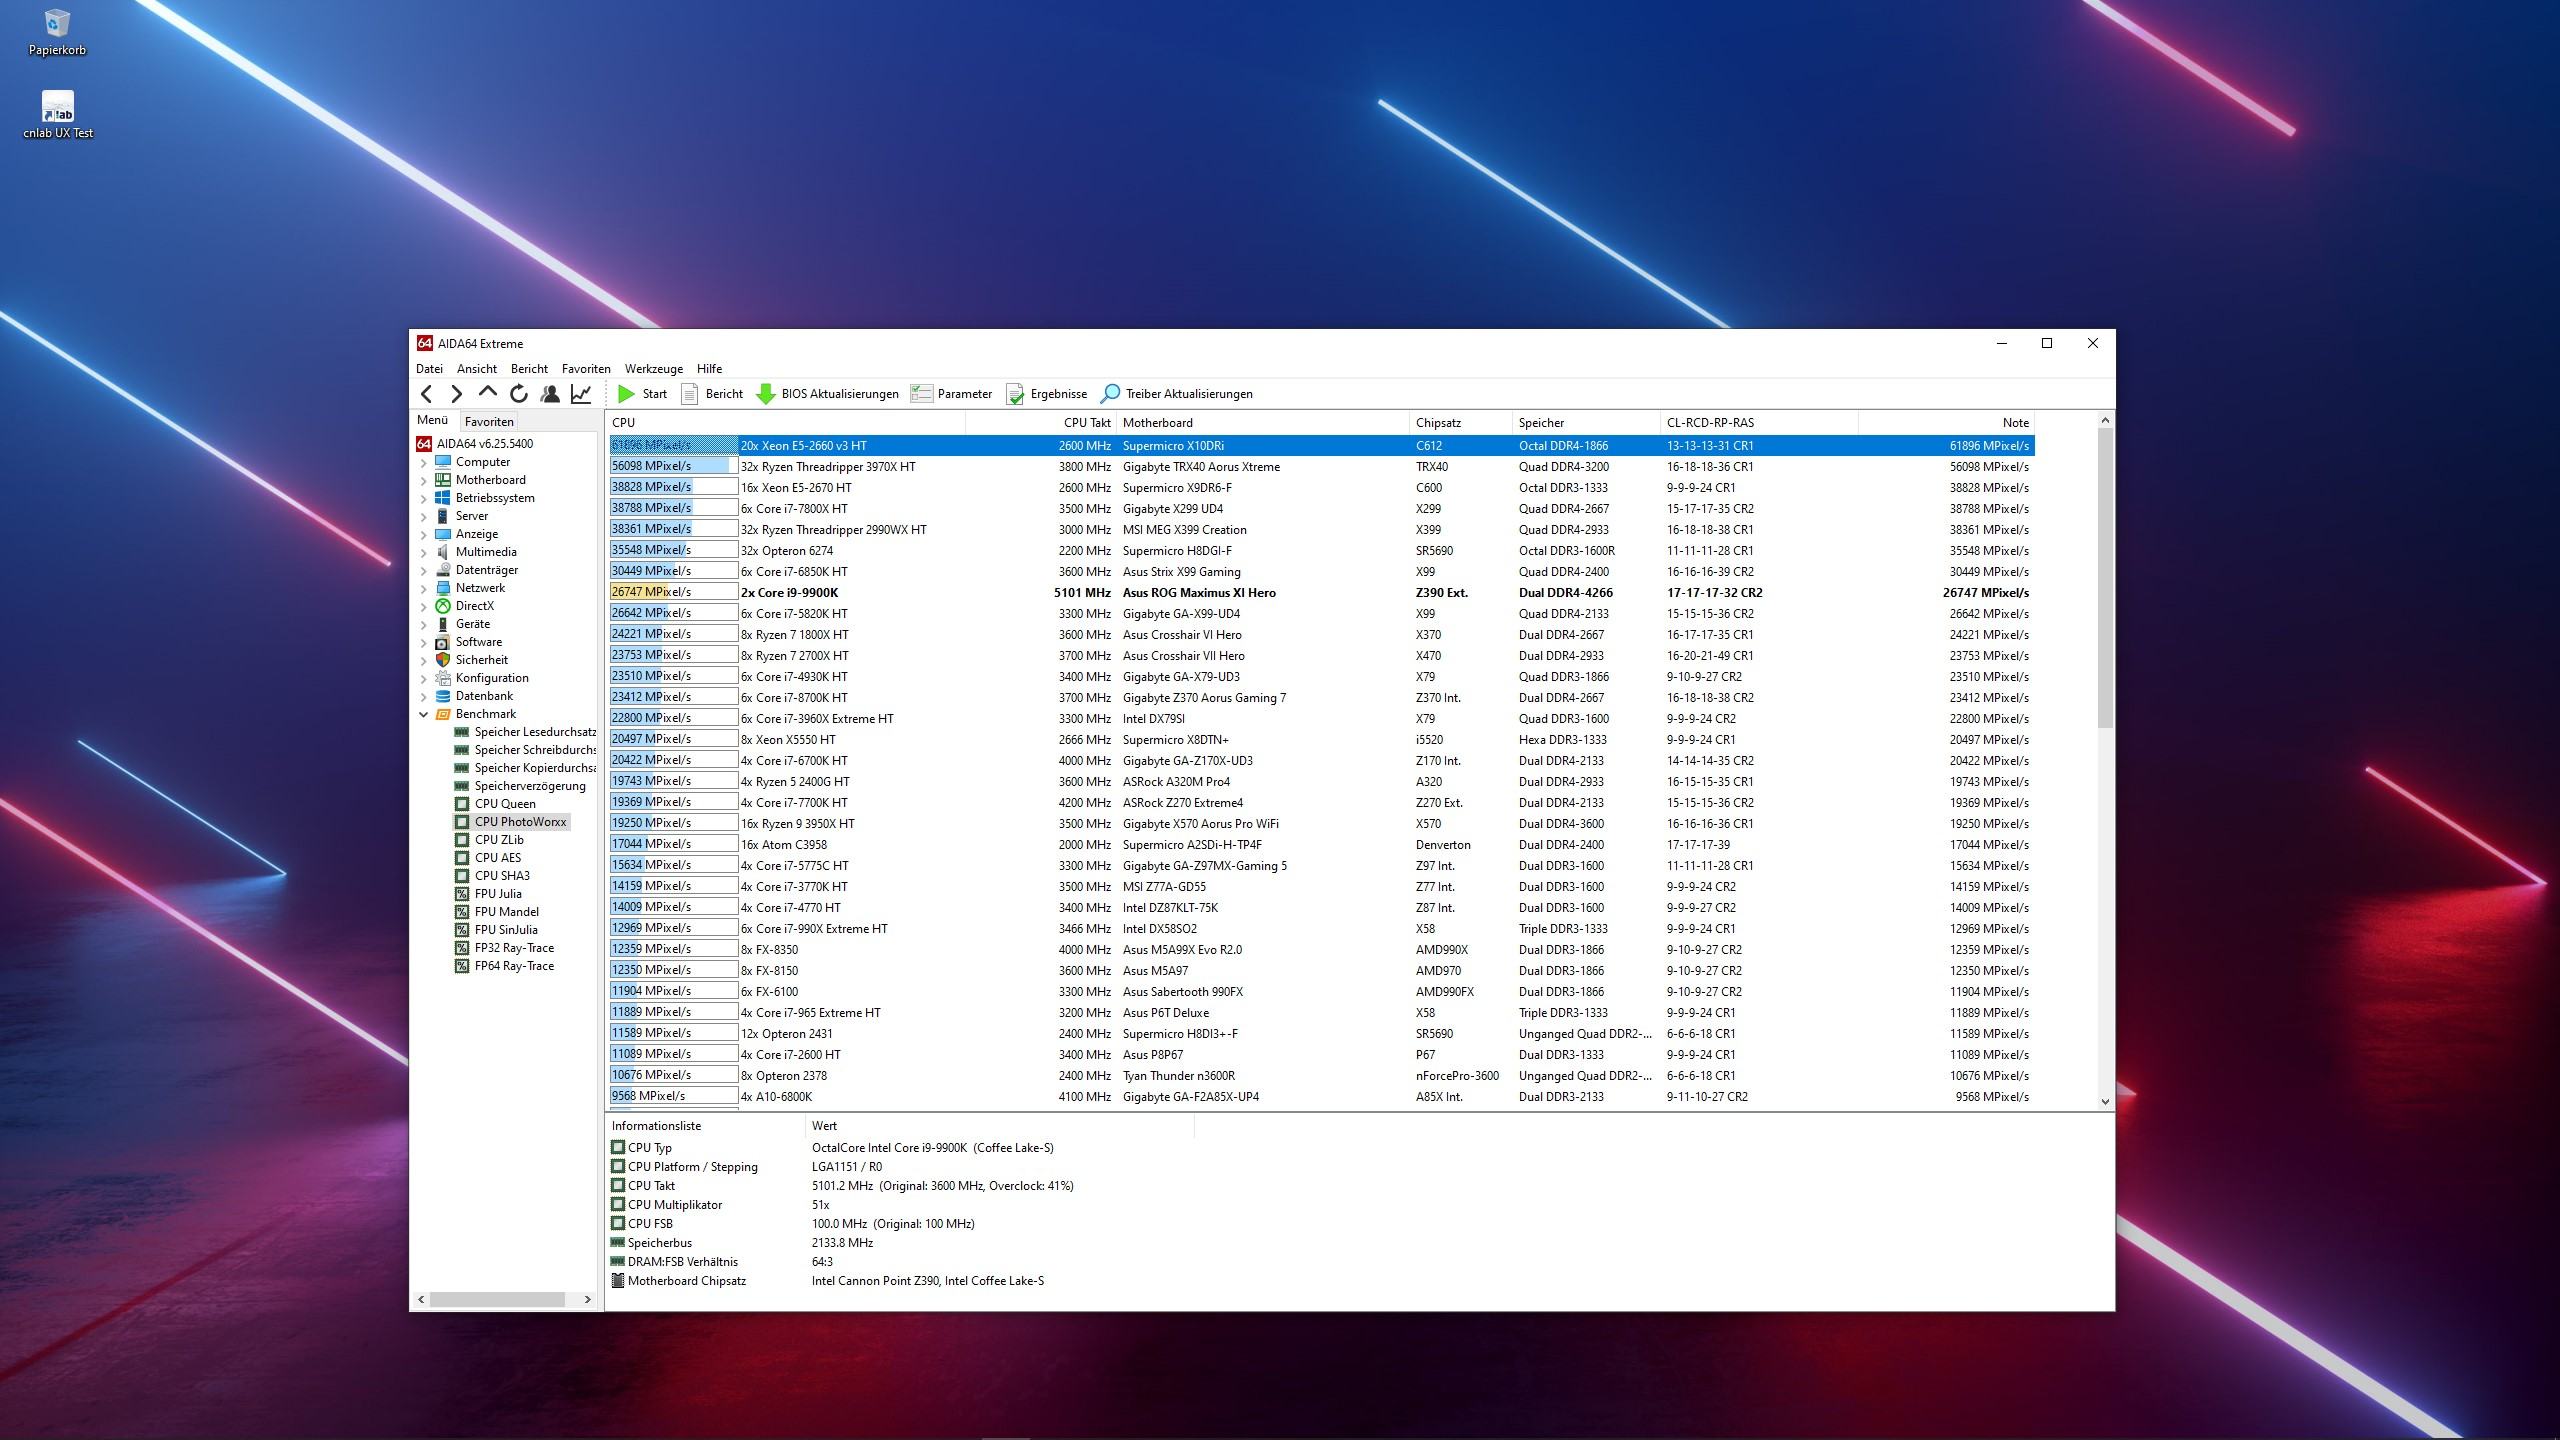
Task: Open the Papierkorb desktop icon
Action: [57, 24]
